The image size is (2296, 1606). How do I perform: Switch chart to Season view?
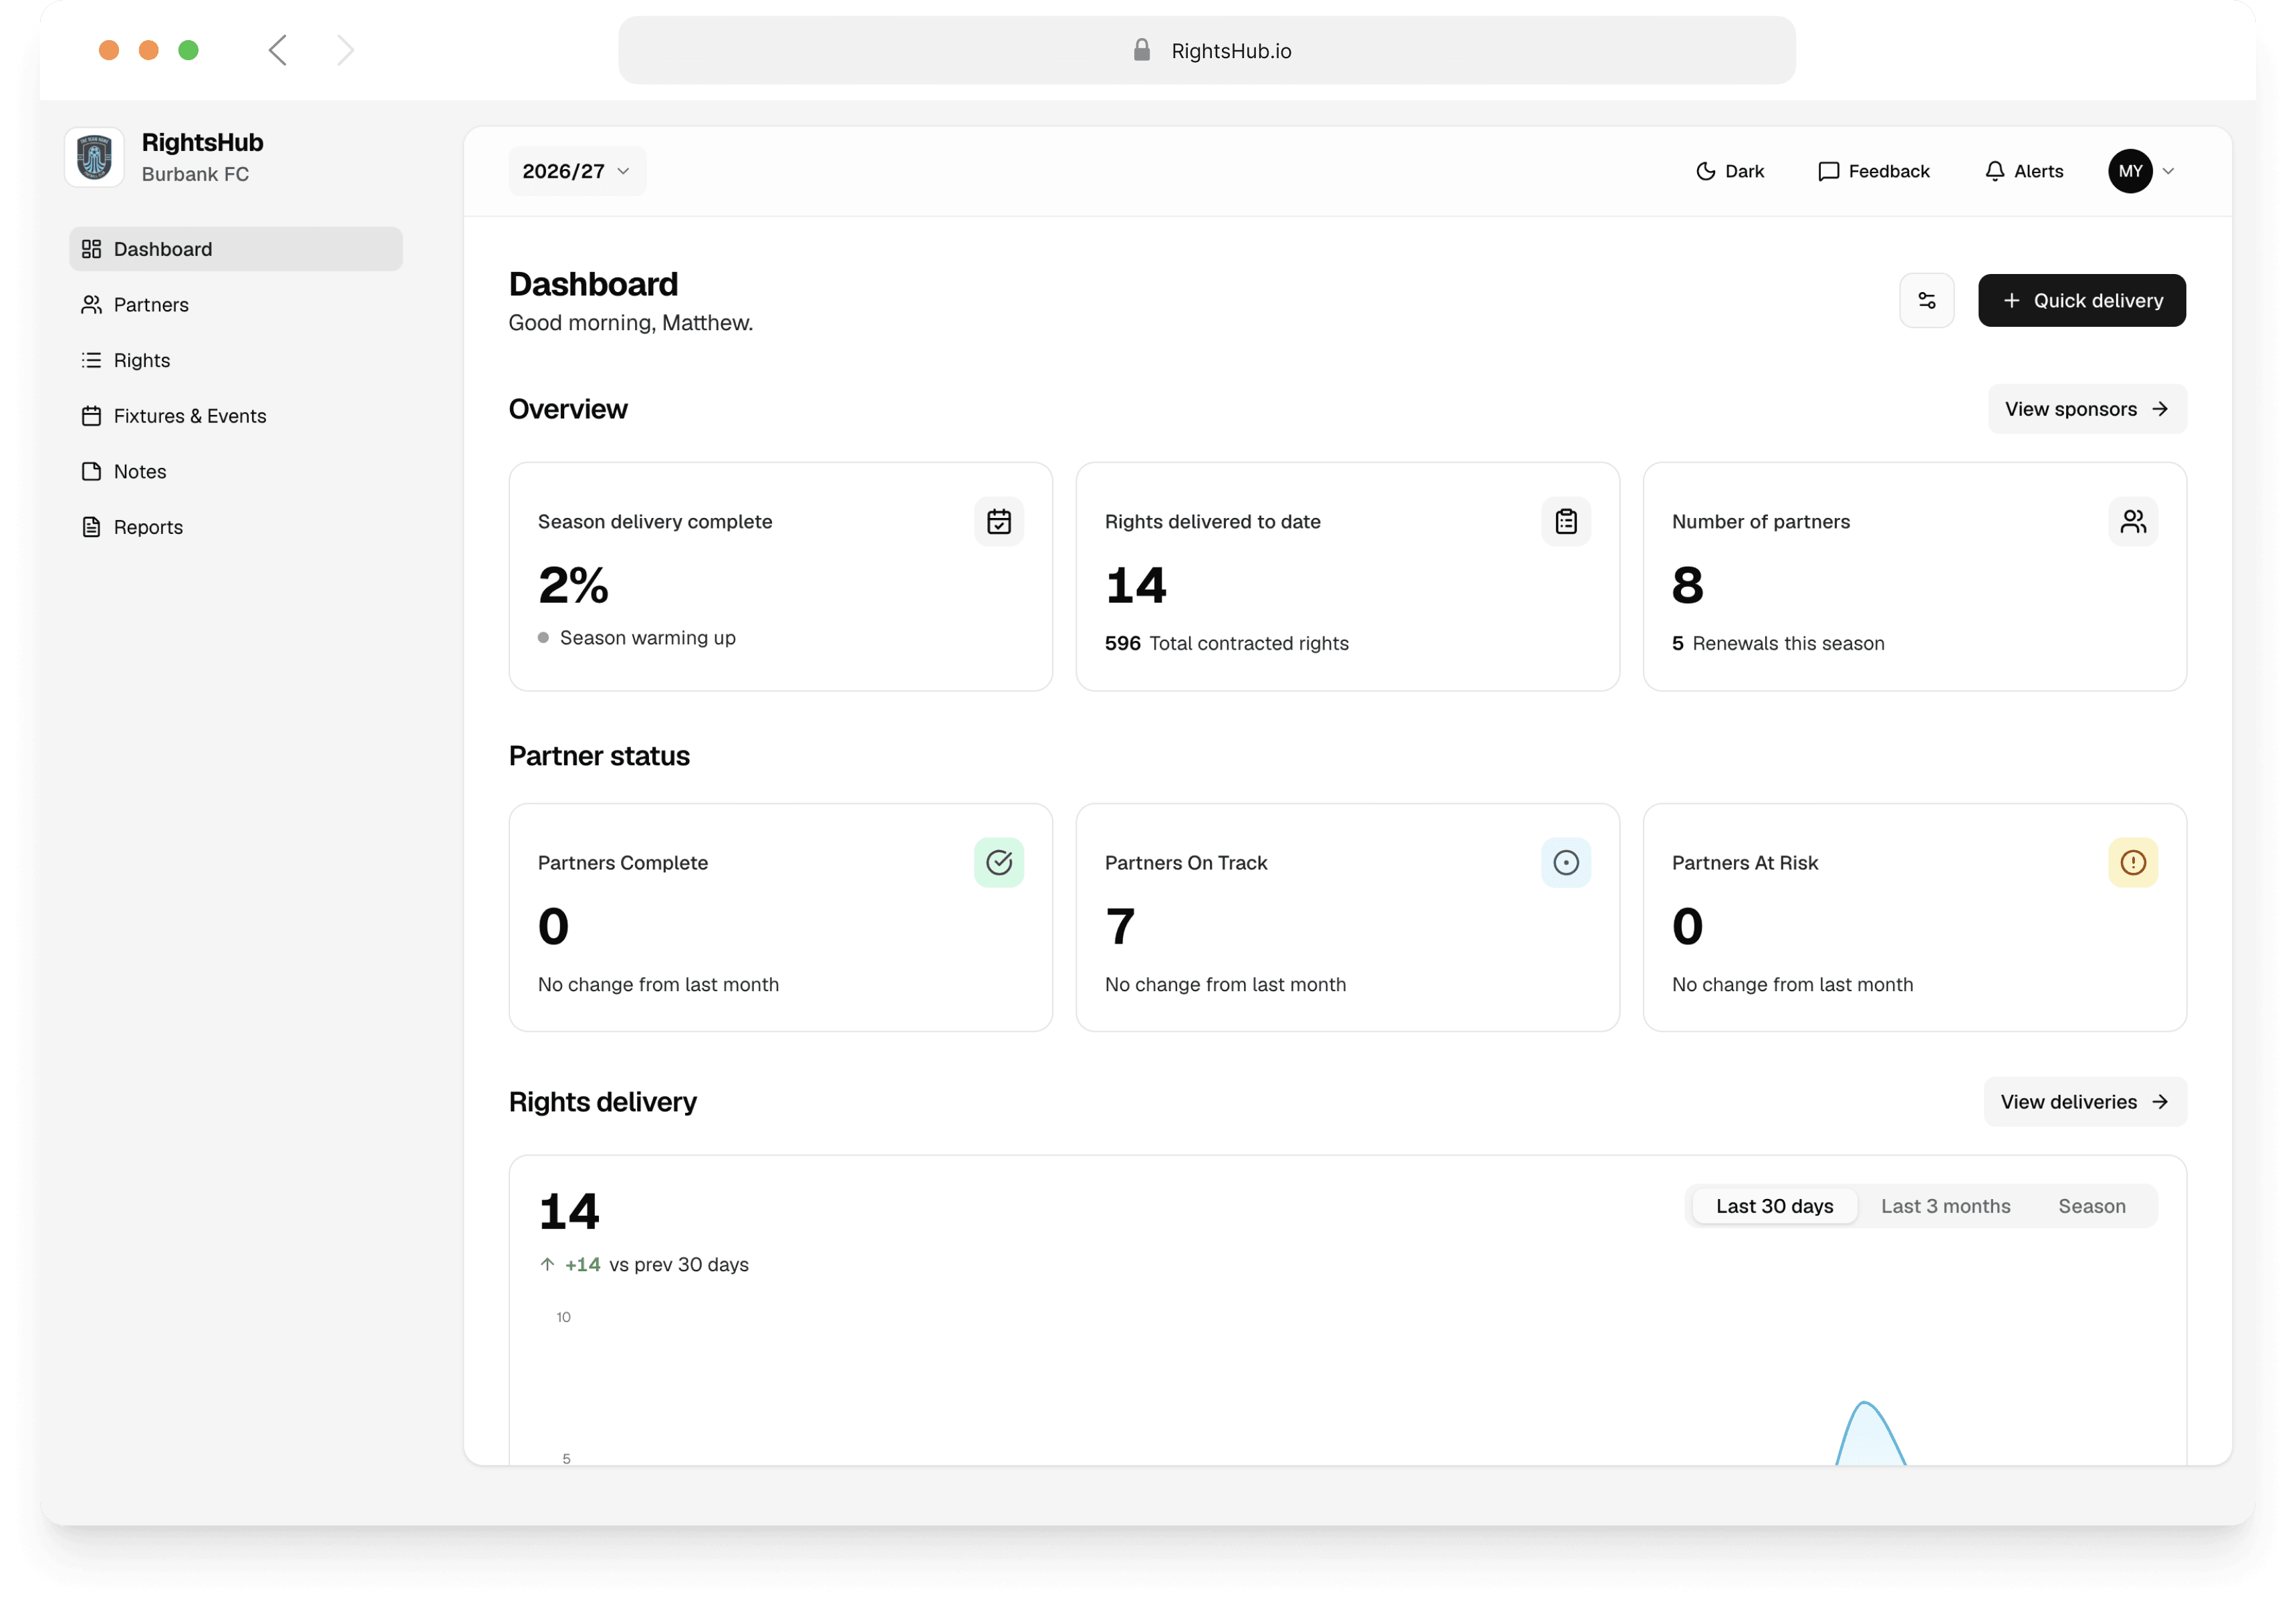tap(2091, 1206)
